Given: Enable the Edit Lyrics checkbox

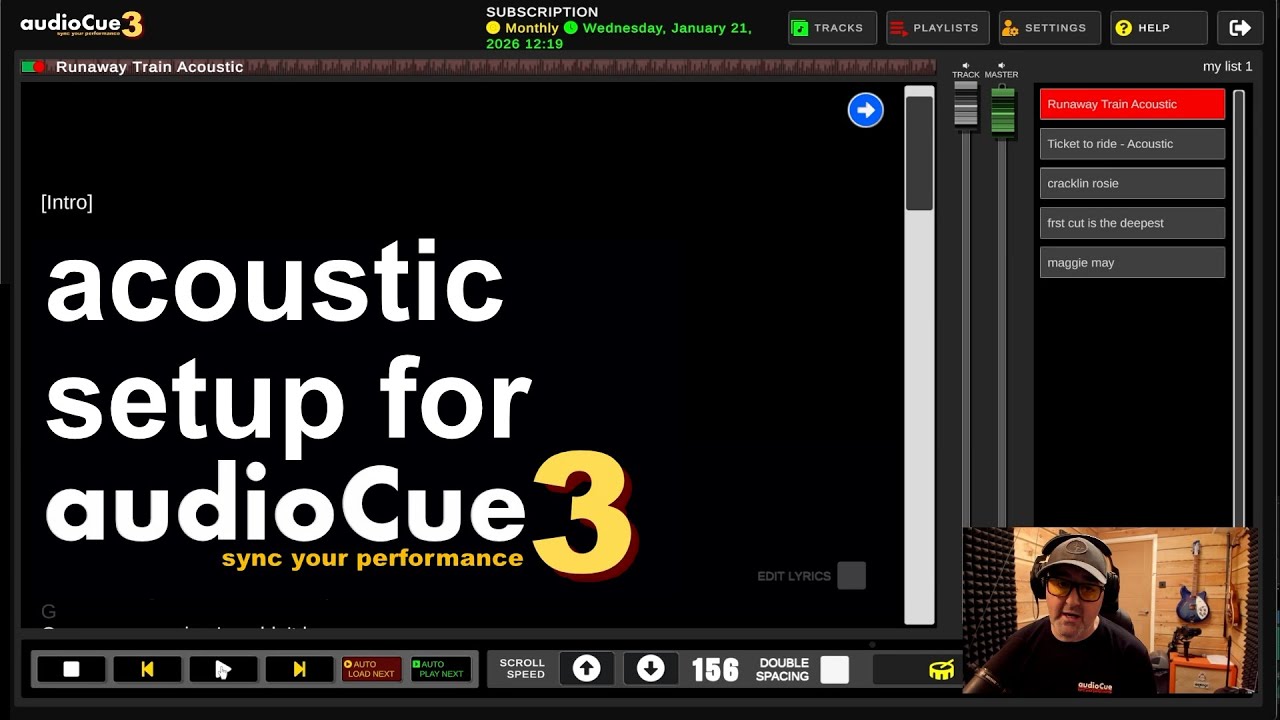Looking at the screenshot, I should point(851,576).
